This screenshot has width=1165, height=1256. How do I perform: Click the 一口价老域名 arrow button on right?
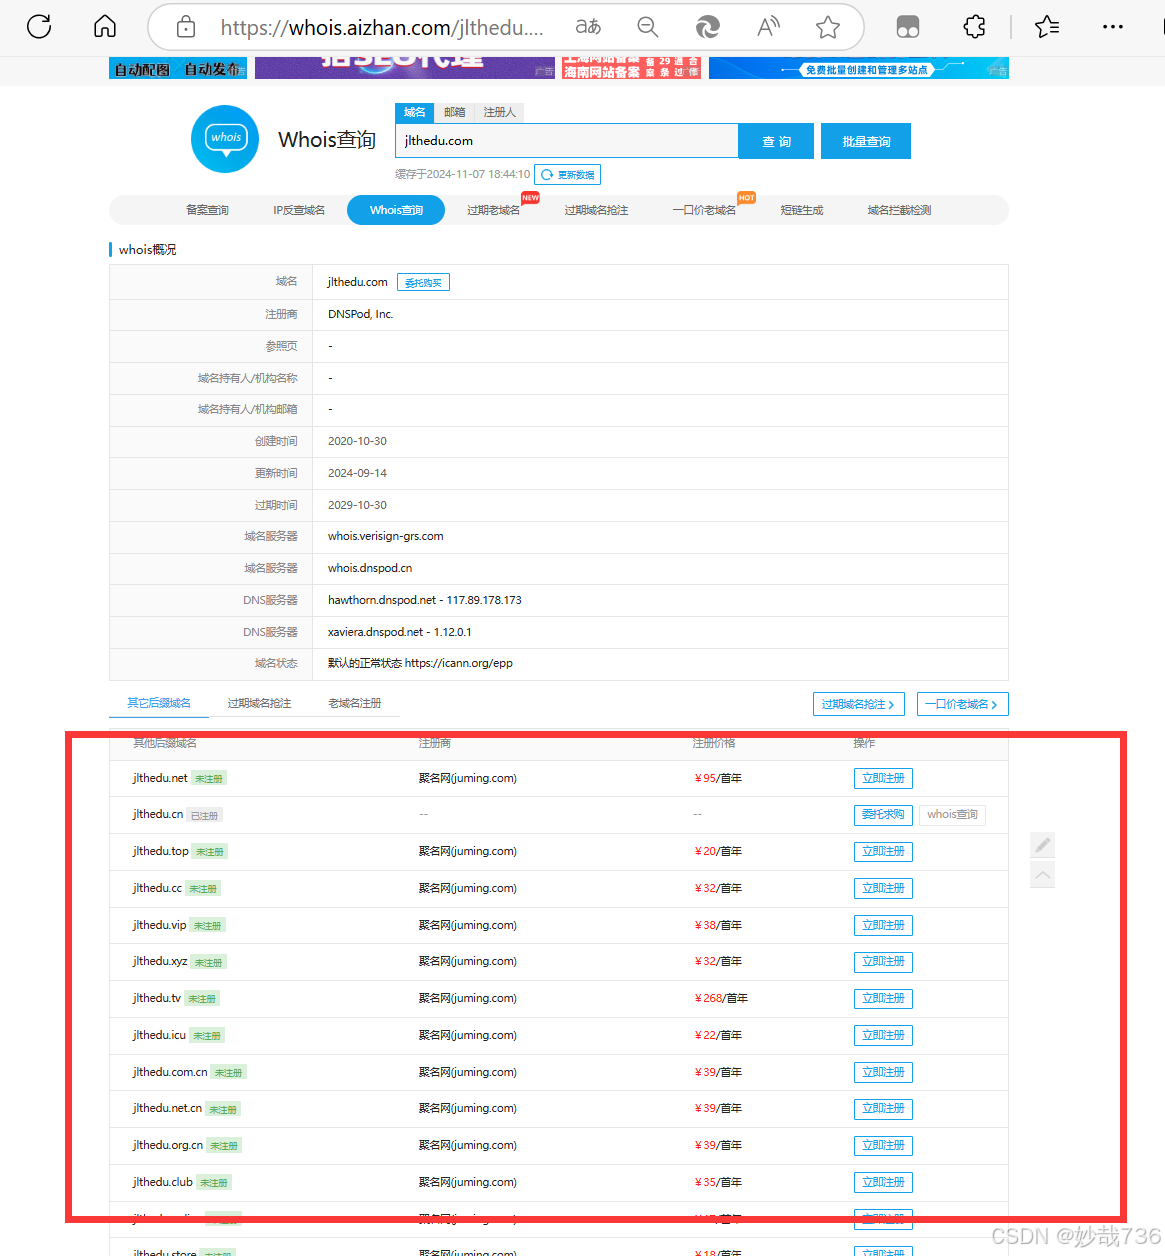[962, 704]
